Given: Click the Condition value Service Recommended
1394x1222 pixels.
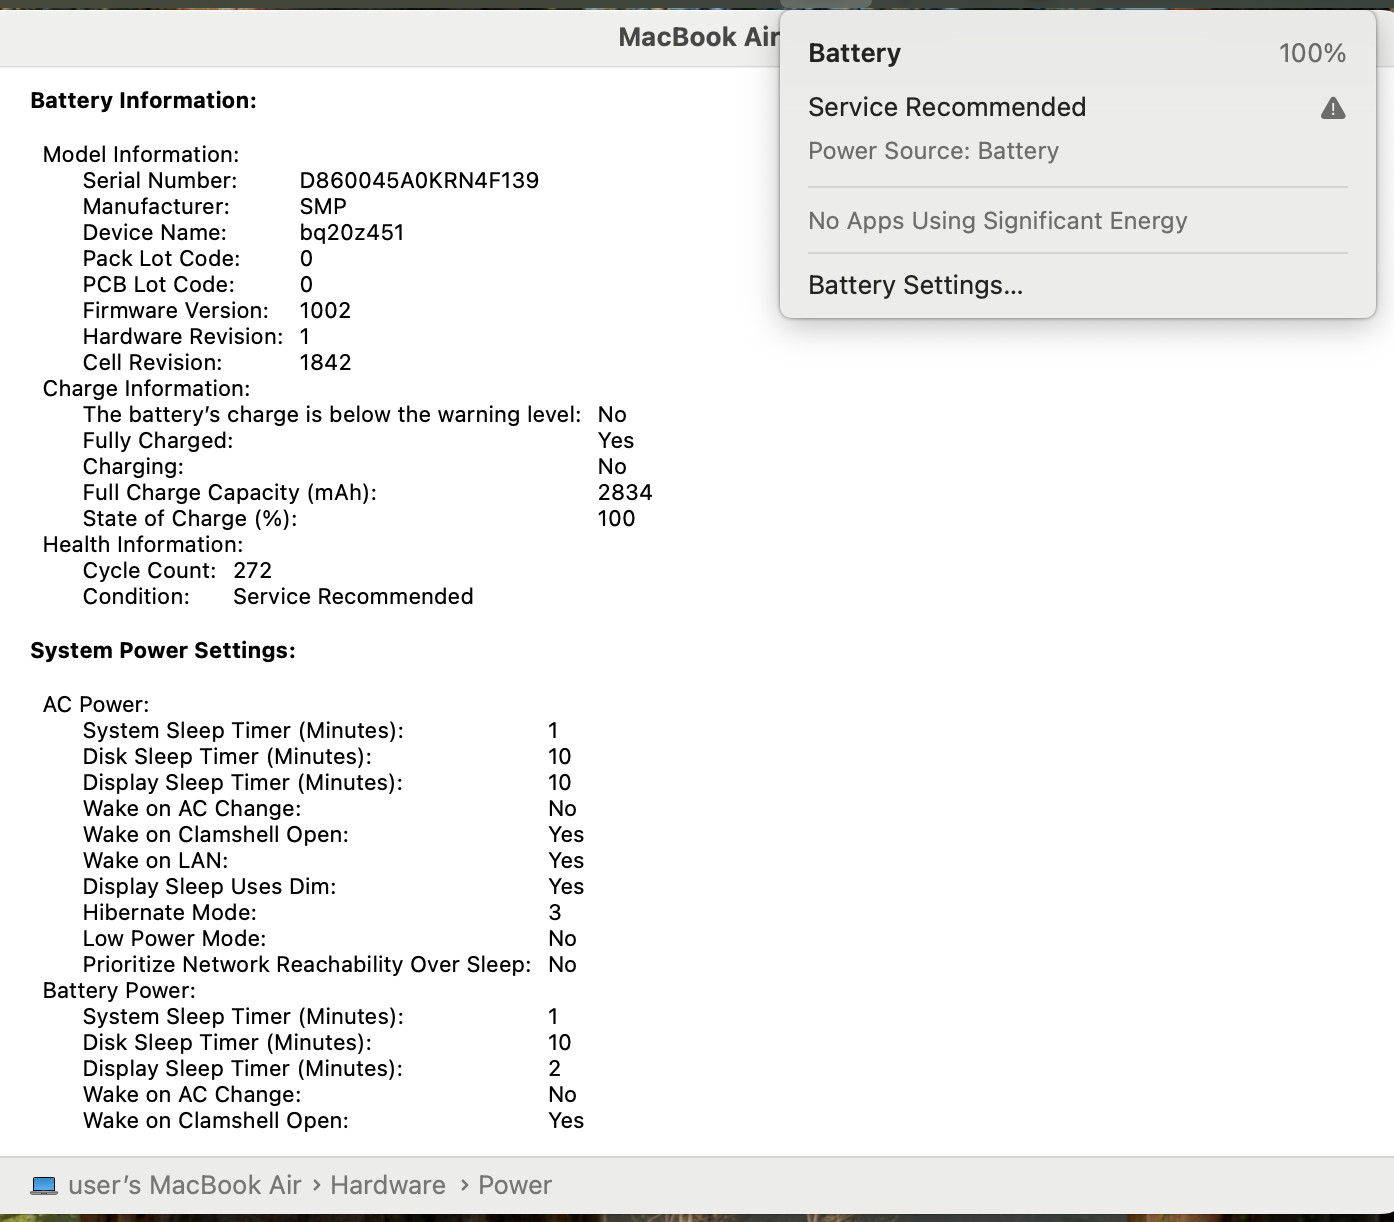Looking at the screenshot, I should click(x=353, y=597).
